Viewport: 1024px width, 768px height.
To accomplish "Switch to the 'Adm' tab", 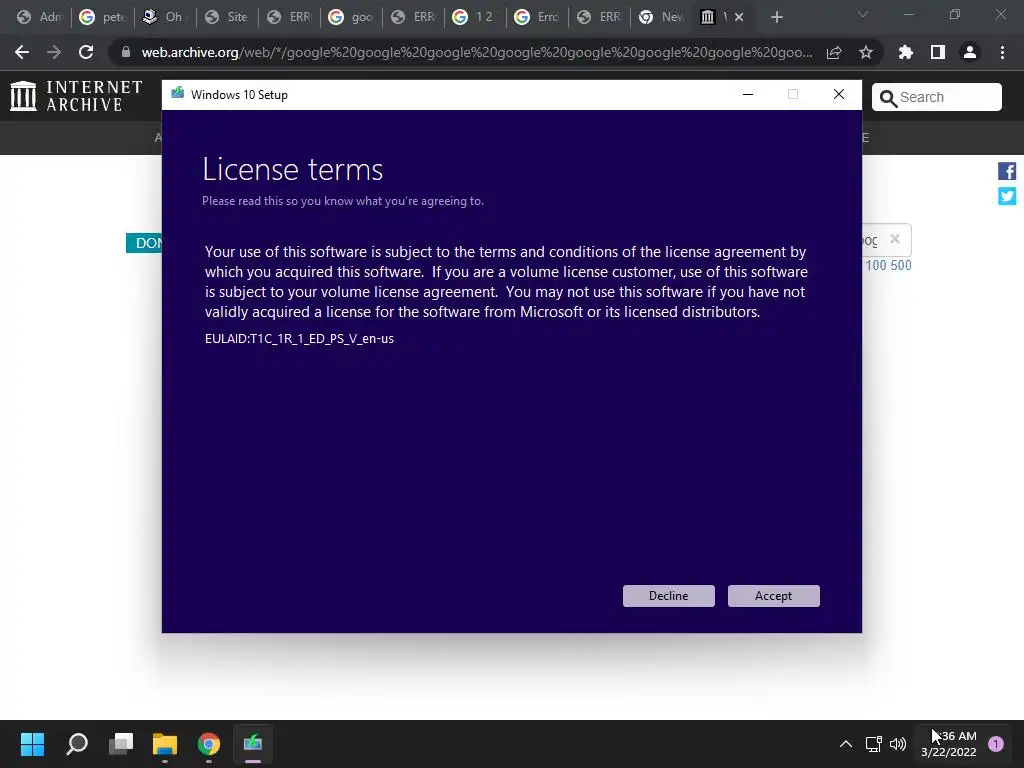I will [x=40, y=17].
